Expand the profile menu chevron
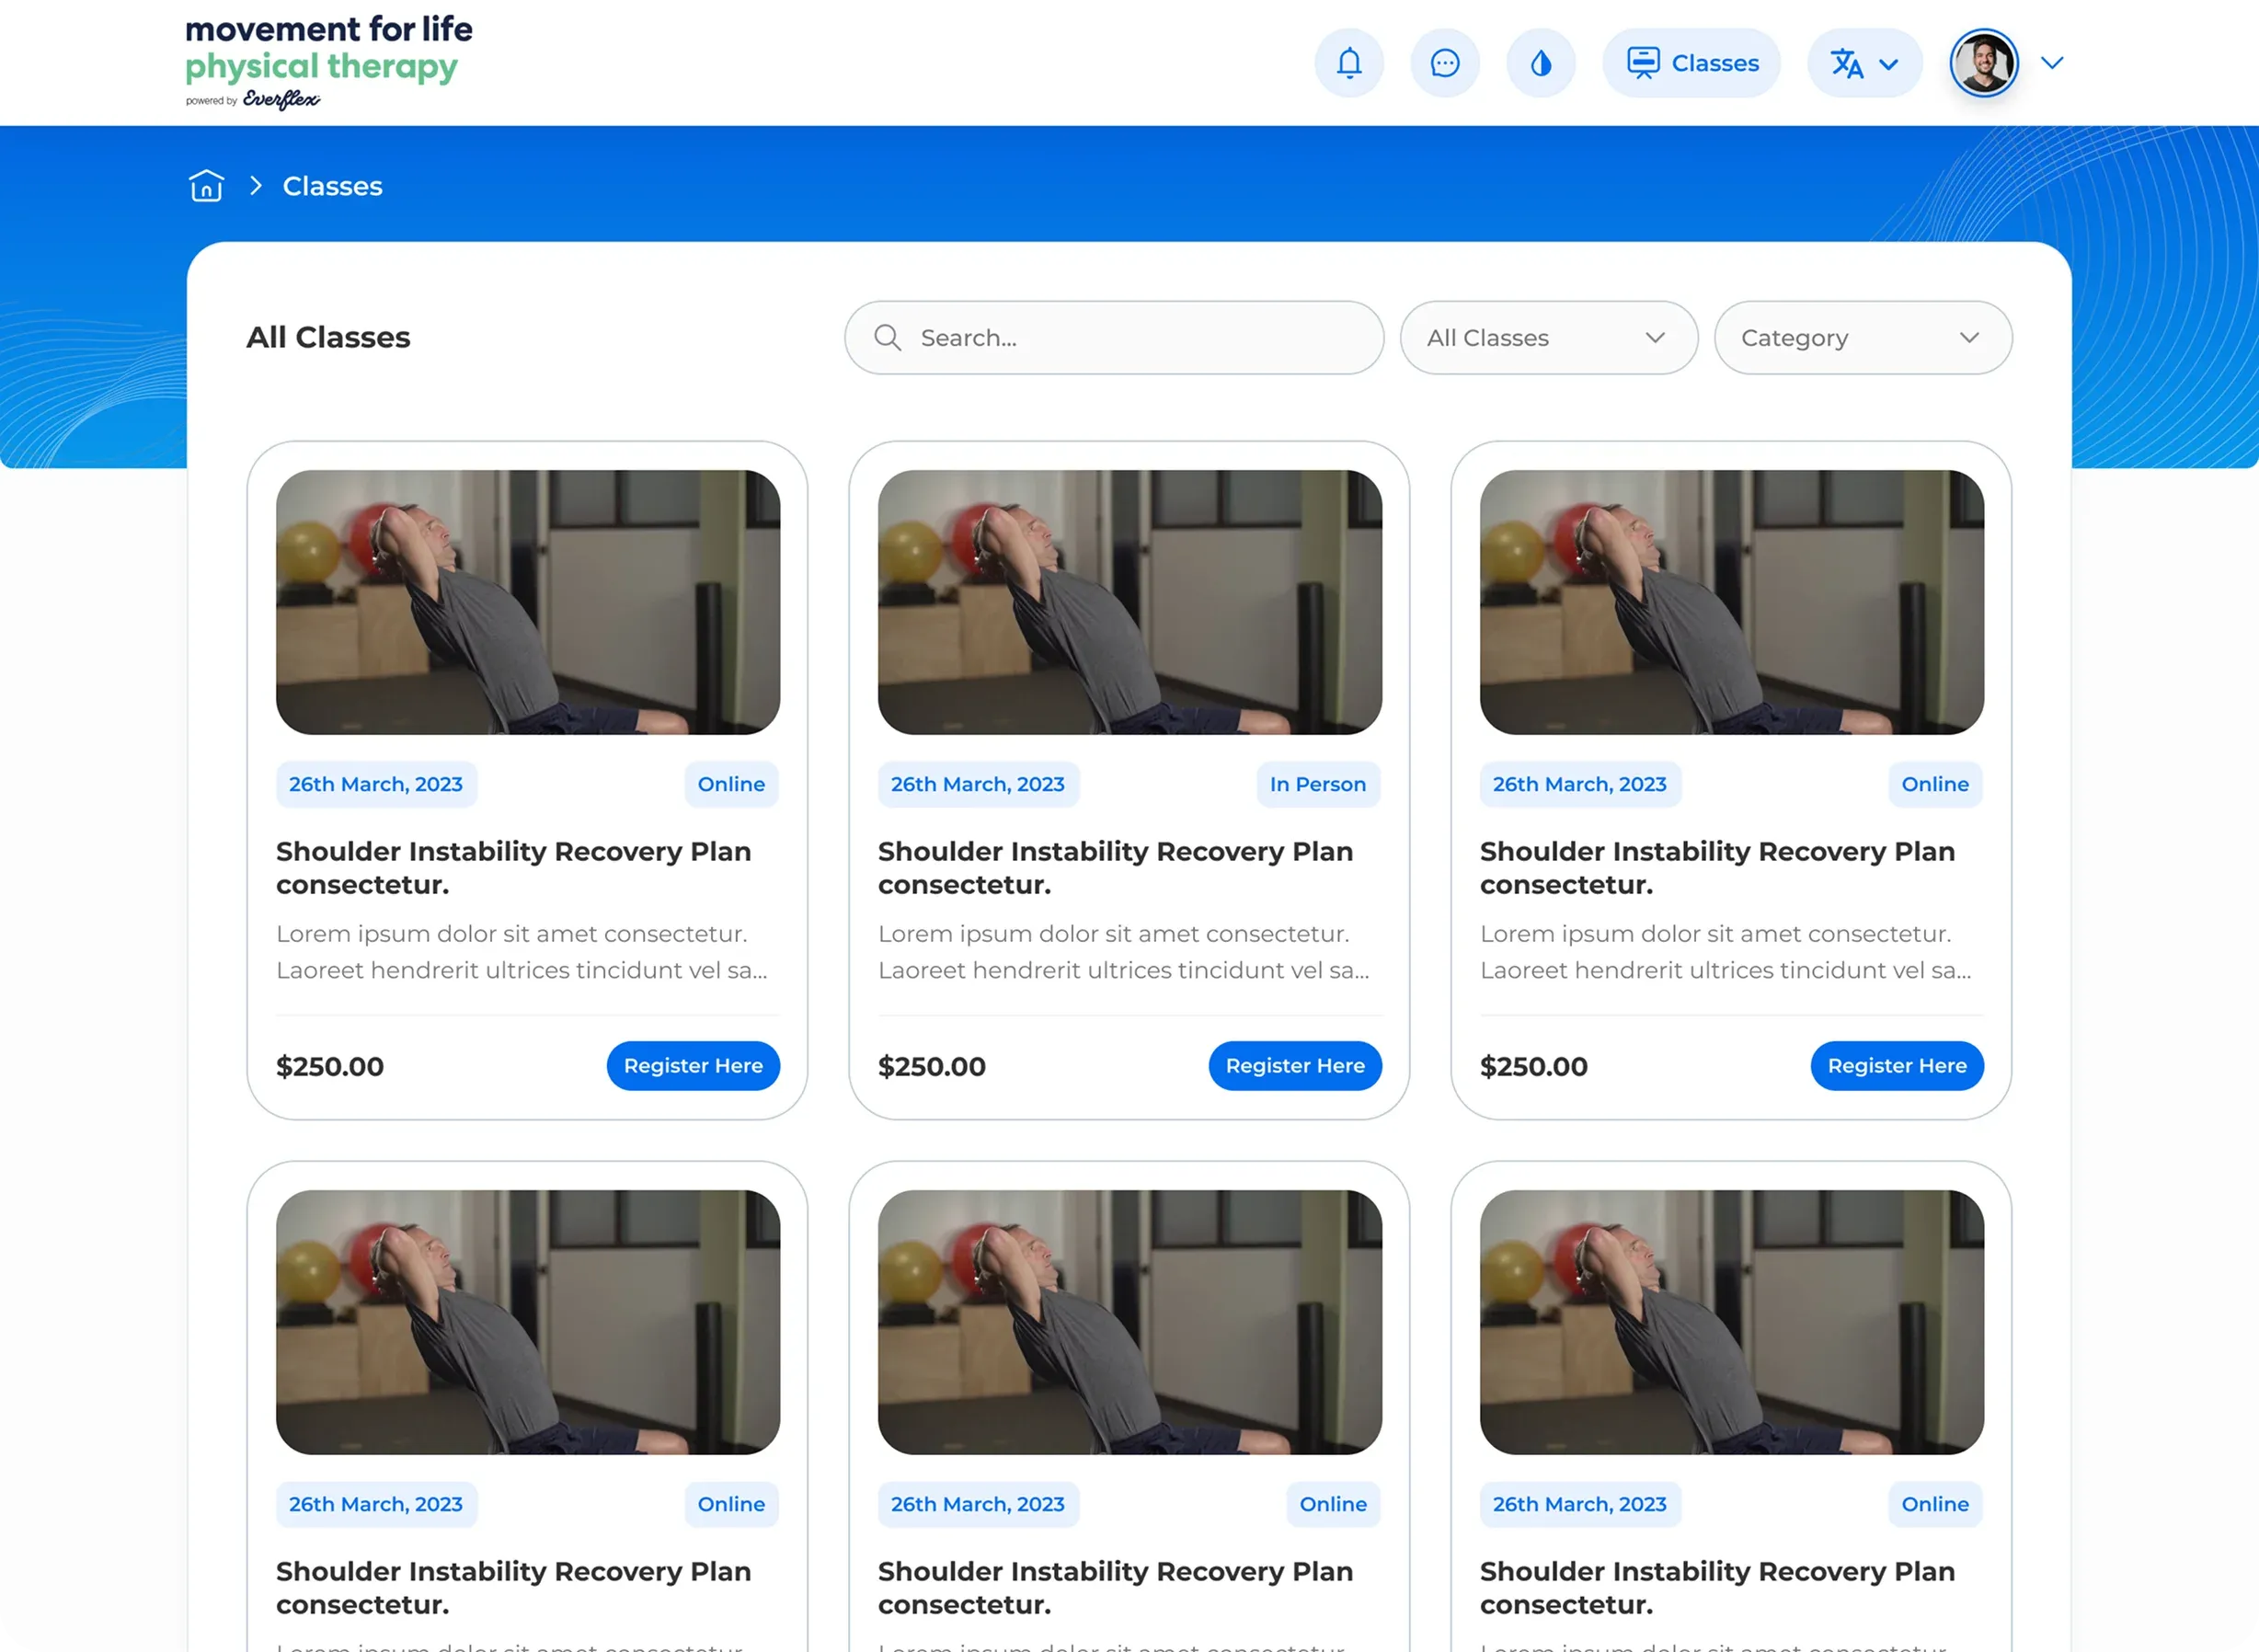The width and height of the screenshot is (2259, 1652). click(2052, 63)
